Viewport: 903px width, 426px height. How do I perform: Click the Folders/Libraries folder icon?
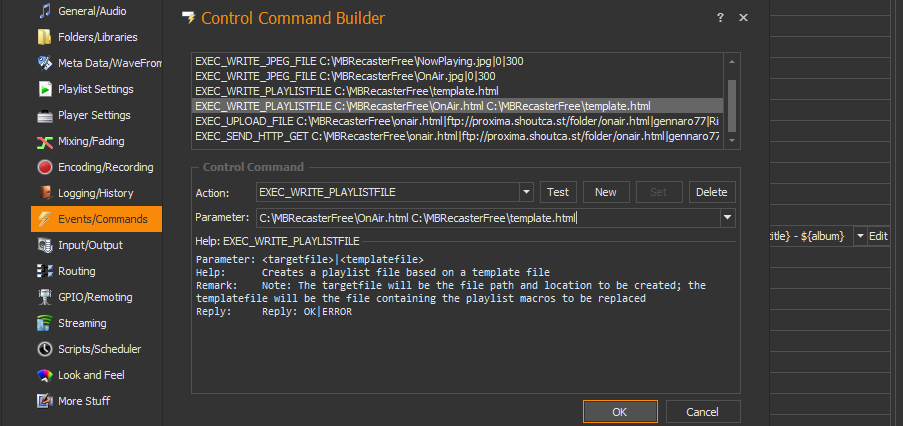[x=44, y=37]
